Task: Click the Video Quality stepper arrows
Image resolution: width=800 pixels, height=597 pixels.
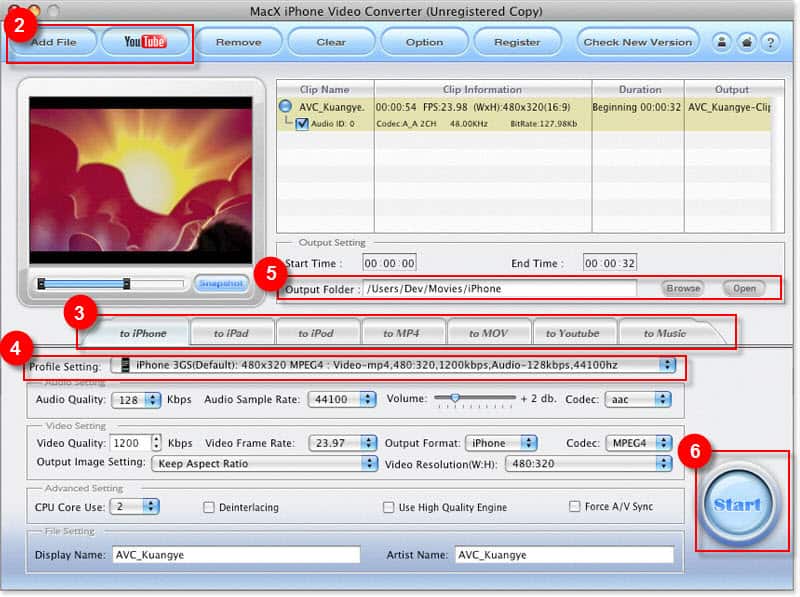Action: click(x=157, y=443)
